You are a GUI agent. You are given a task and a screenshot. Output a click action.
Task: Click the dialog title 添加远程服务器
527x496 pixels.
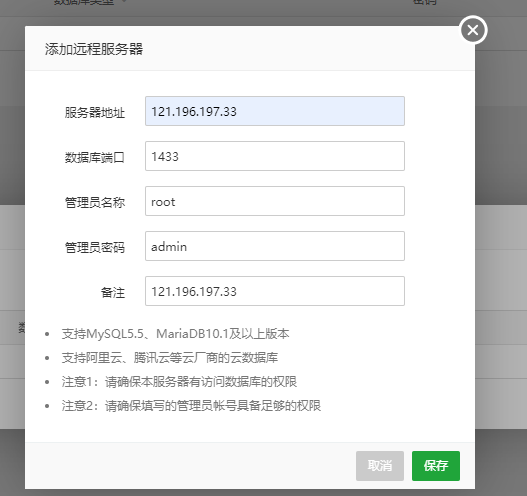click(94, 49)
